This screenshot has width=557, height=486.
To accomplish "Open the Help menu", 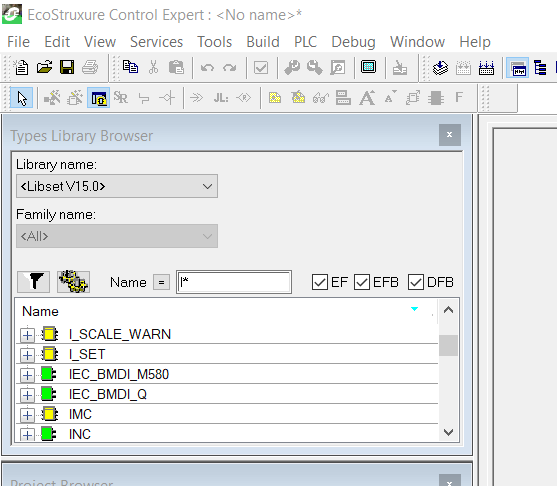I will [x=475, y=42].
